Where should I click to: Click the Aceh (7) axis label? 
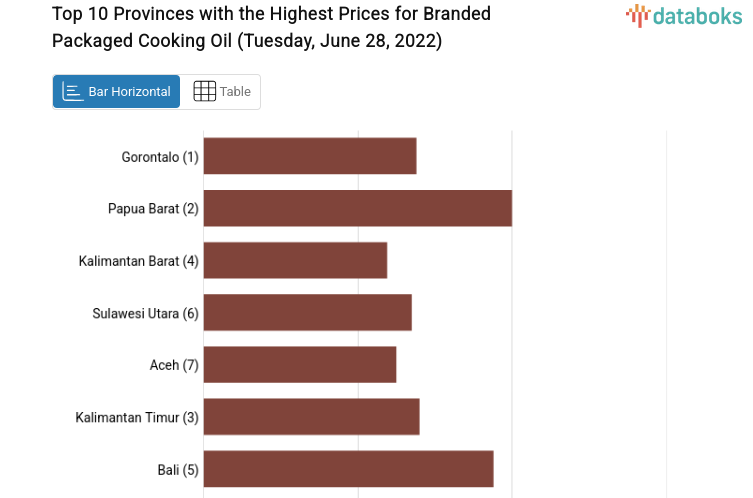pos(174,365)
